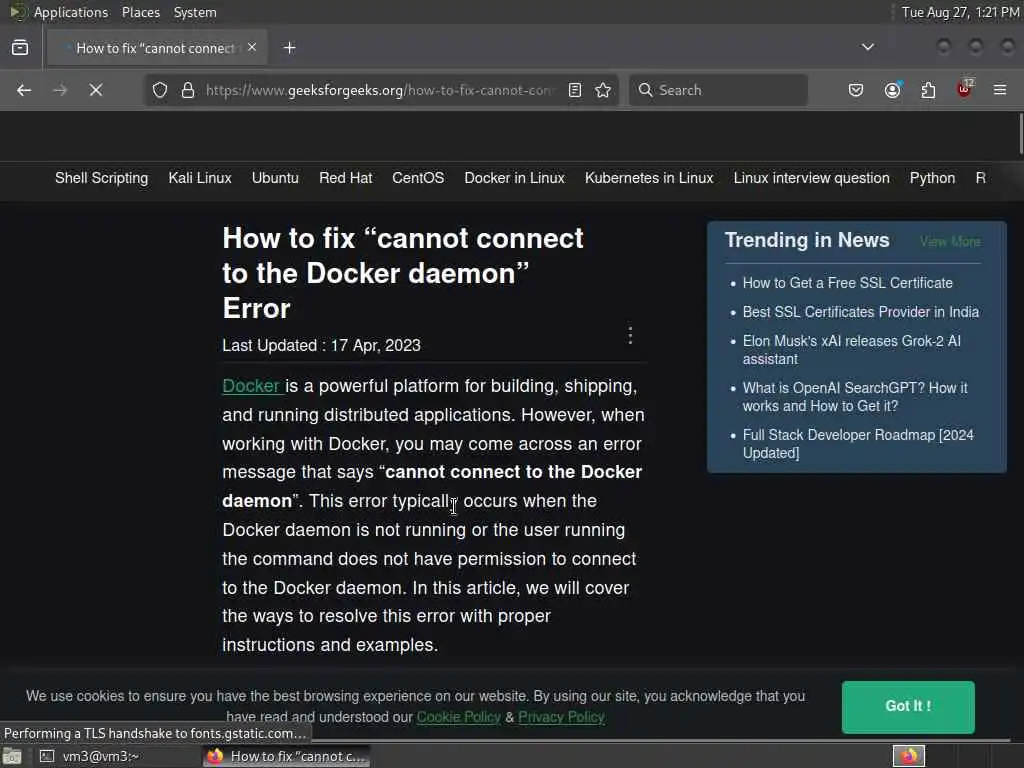This screenshot has height=768, width=1024.
Task: Open the Cookie Policy link
Action: click(458, 717)
